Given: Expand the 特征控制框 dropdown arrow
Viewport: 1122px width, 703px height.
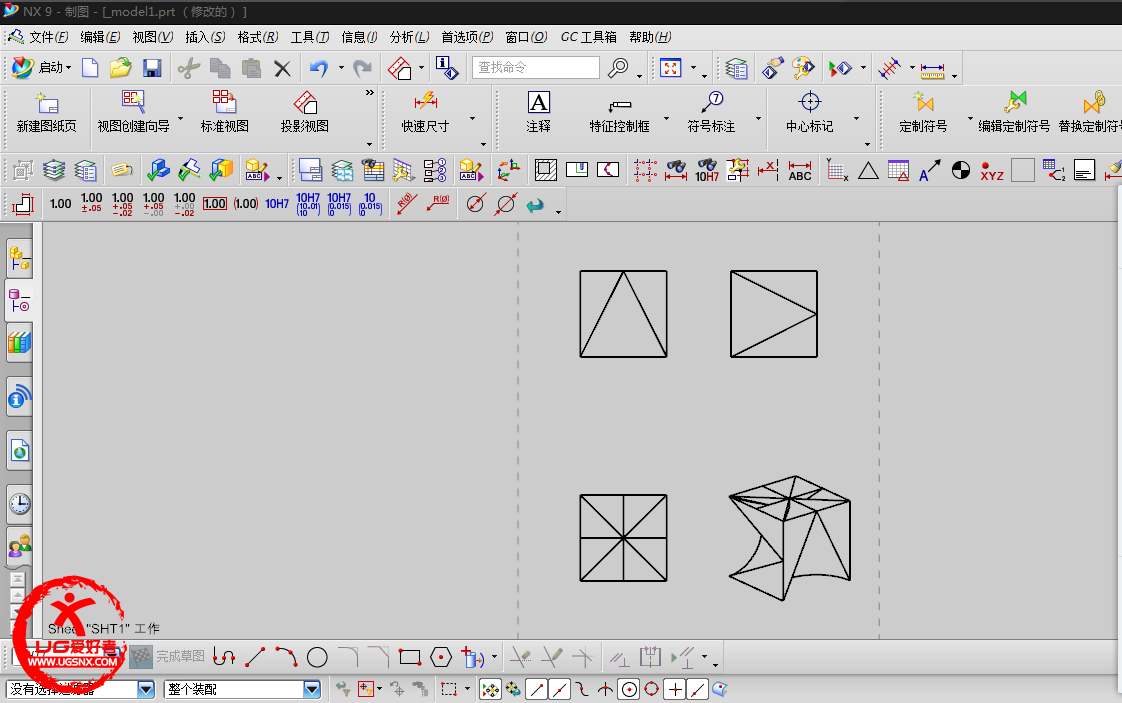Looking at the screenshot, I should tap(667, 118).
